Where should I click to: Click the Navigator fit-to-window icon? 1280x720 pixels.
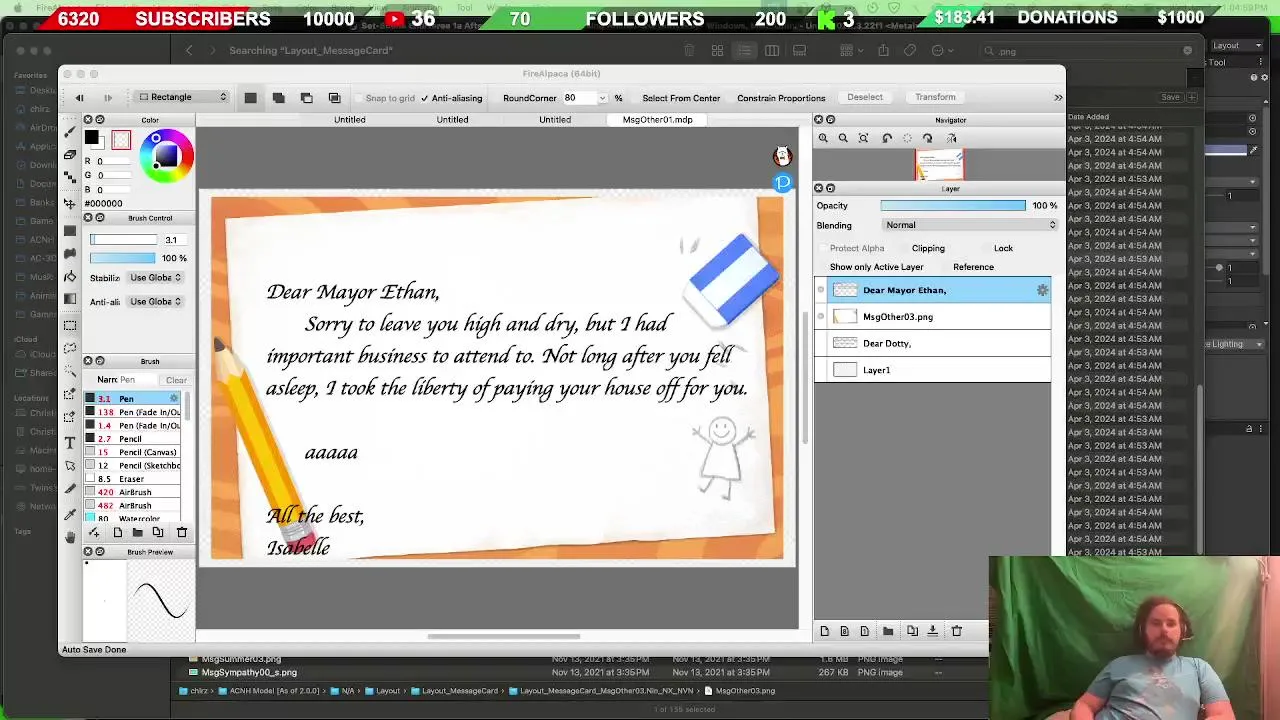(x=863, y=138)
